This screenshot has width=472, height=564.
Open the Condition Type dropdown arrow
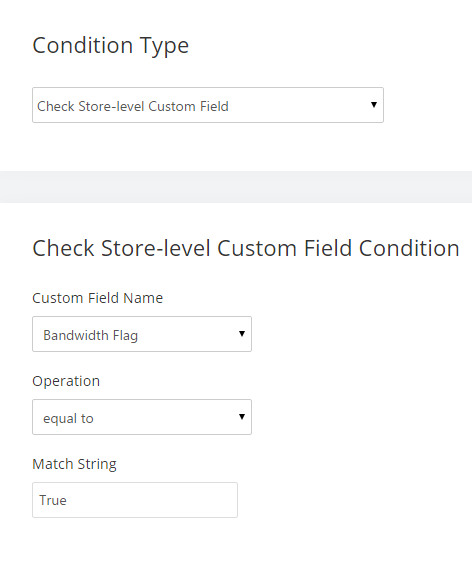click(374, 105)
